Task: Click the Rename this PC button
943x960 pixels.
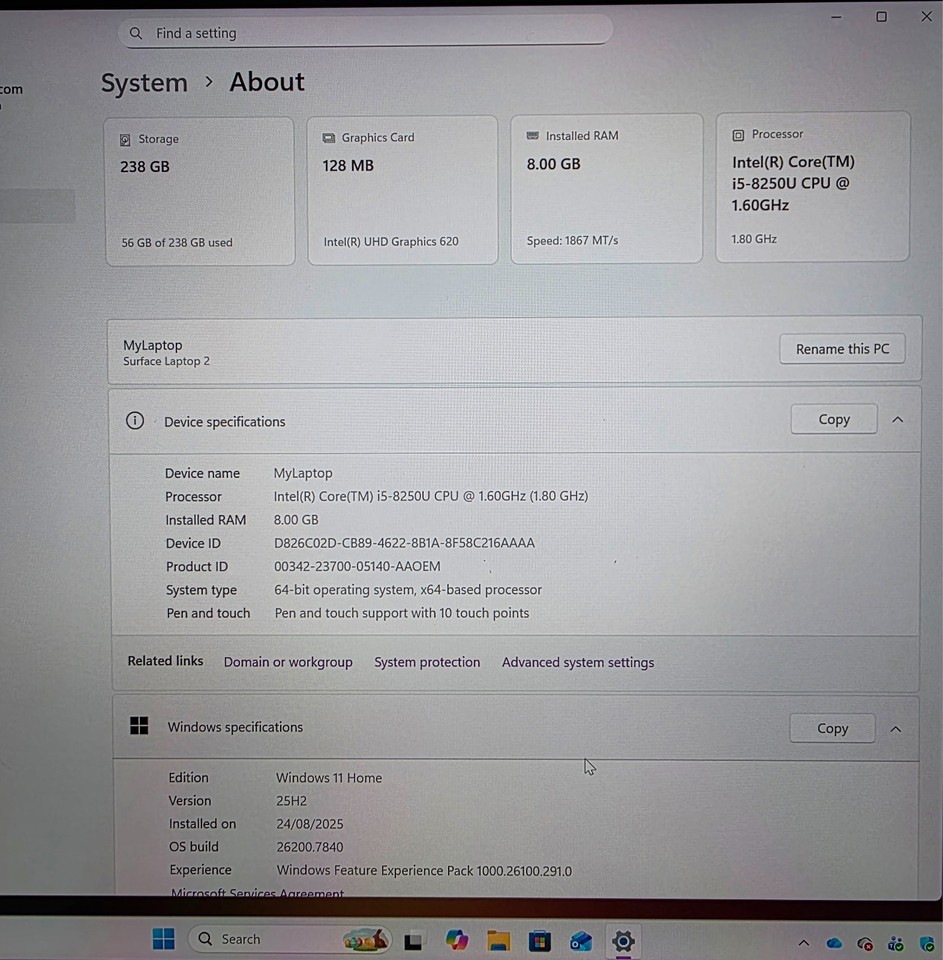Action: click(842, 349)
